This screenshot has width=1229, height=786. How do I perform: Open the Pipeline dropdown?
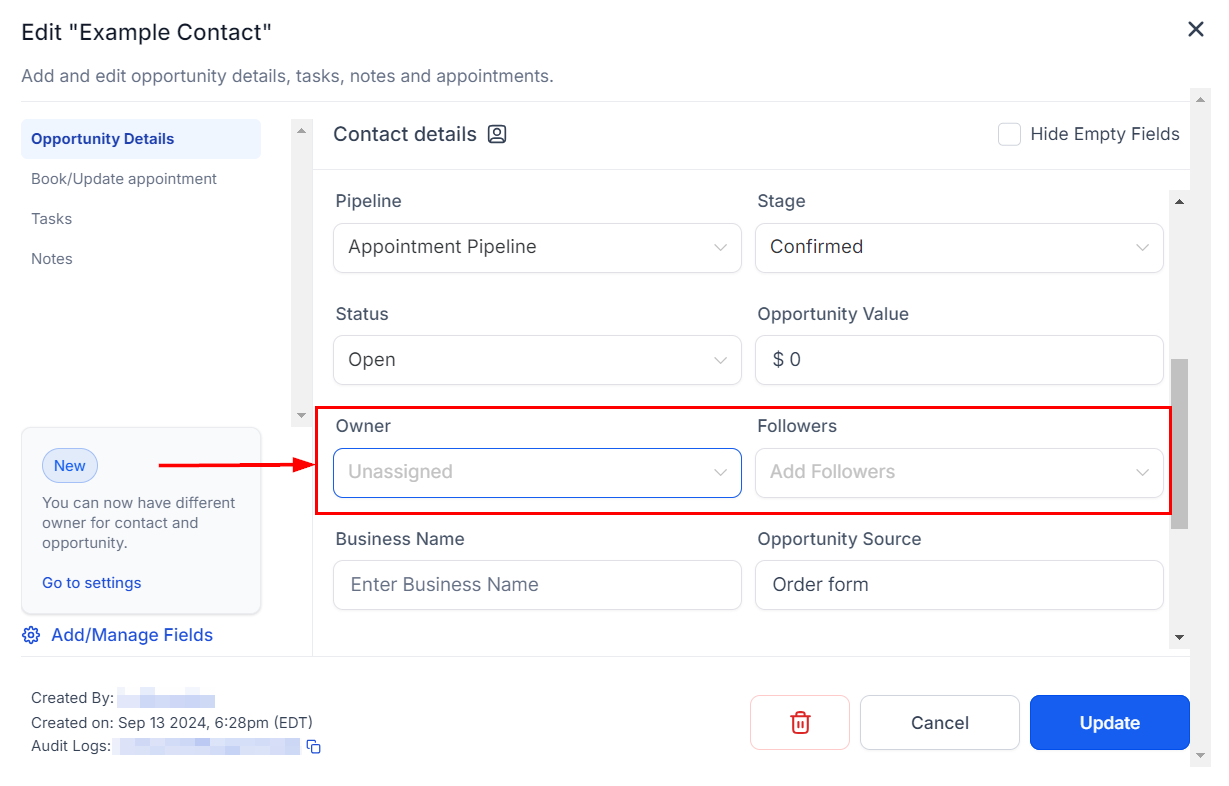pos(537,247)
